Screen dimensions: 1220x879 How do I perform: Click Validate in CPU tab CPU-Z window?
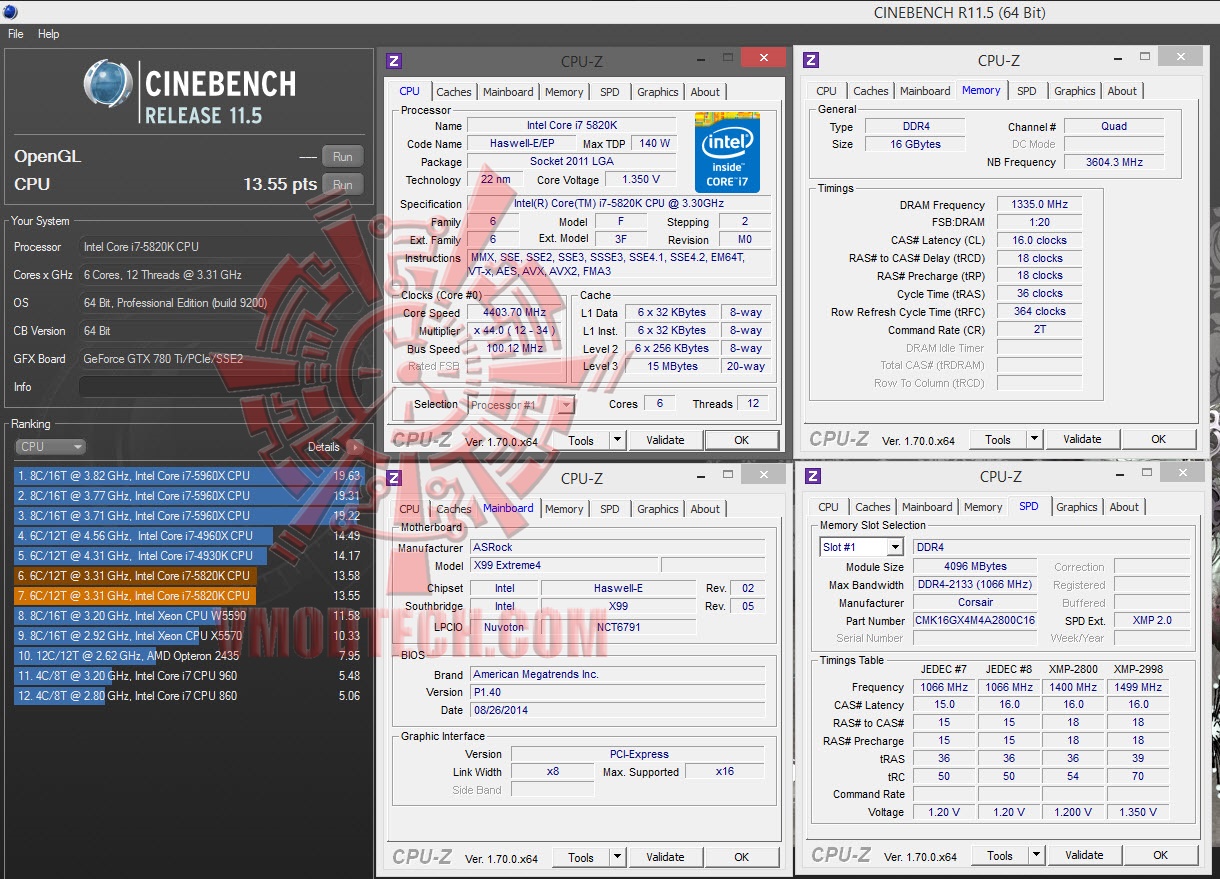(665, 440)
